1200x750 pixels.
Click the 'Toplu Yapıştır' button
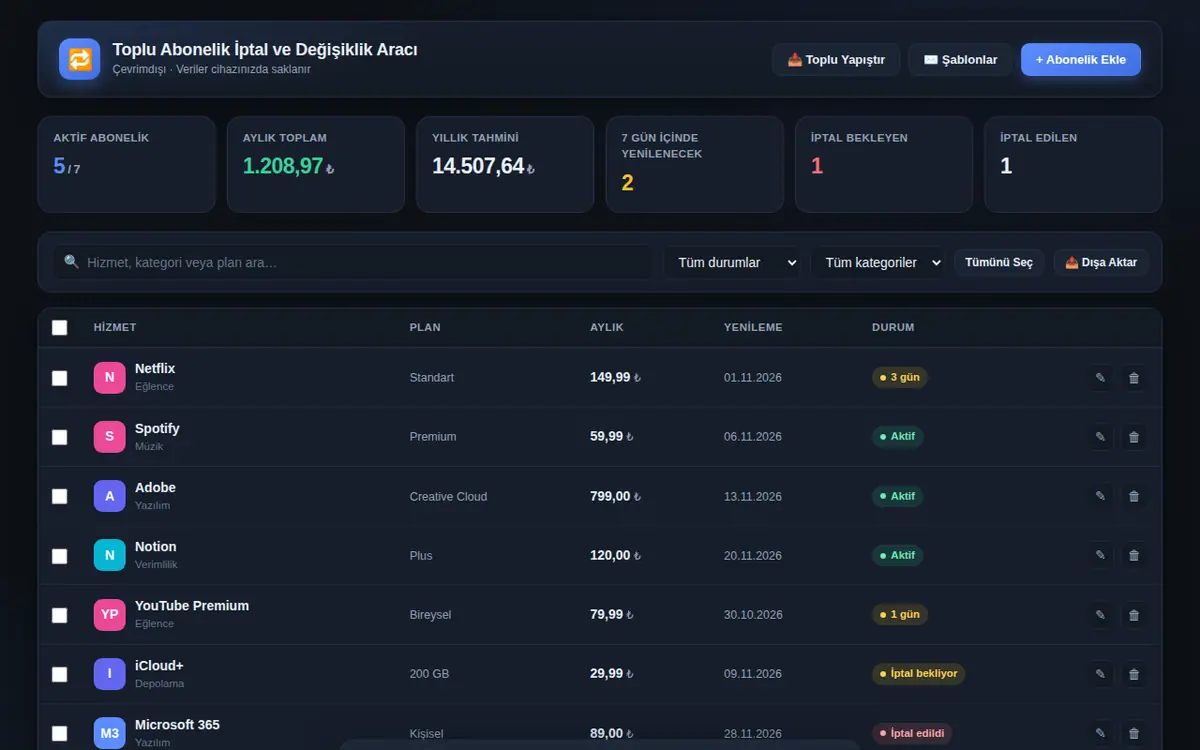[836, 60]
